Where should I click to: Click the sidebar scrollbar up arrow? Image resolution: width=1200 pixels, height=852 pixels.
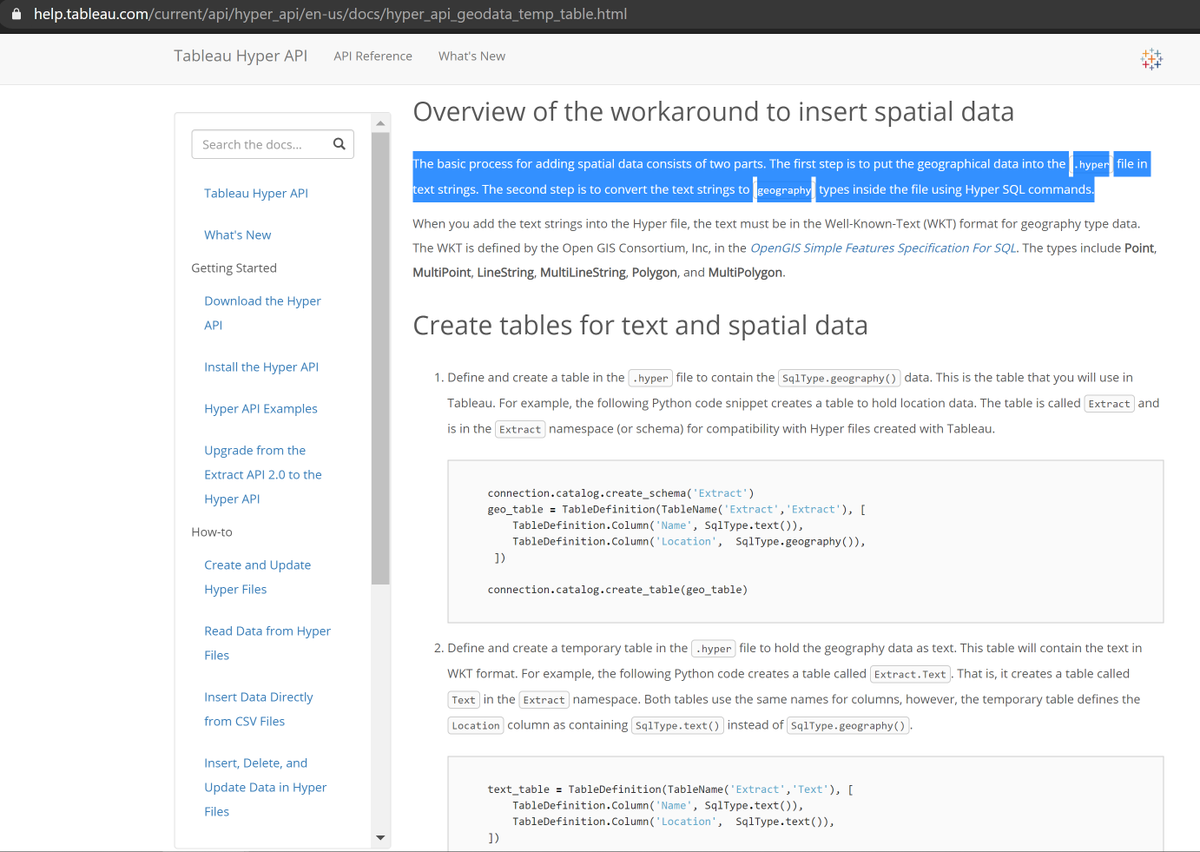(x=380, y=123)
